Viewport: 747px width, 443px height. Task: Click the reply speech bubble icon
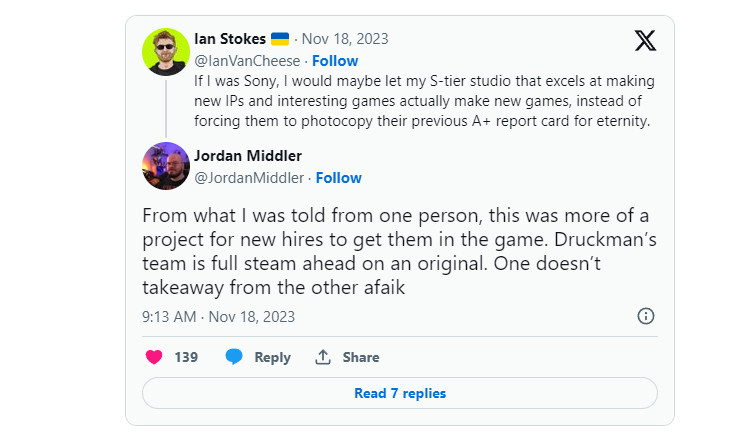point(234,357)
